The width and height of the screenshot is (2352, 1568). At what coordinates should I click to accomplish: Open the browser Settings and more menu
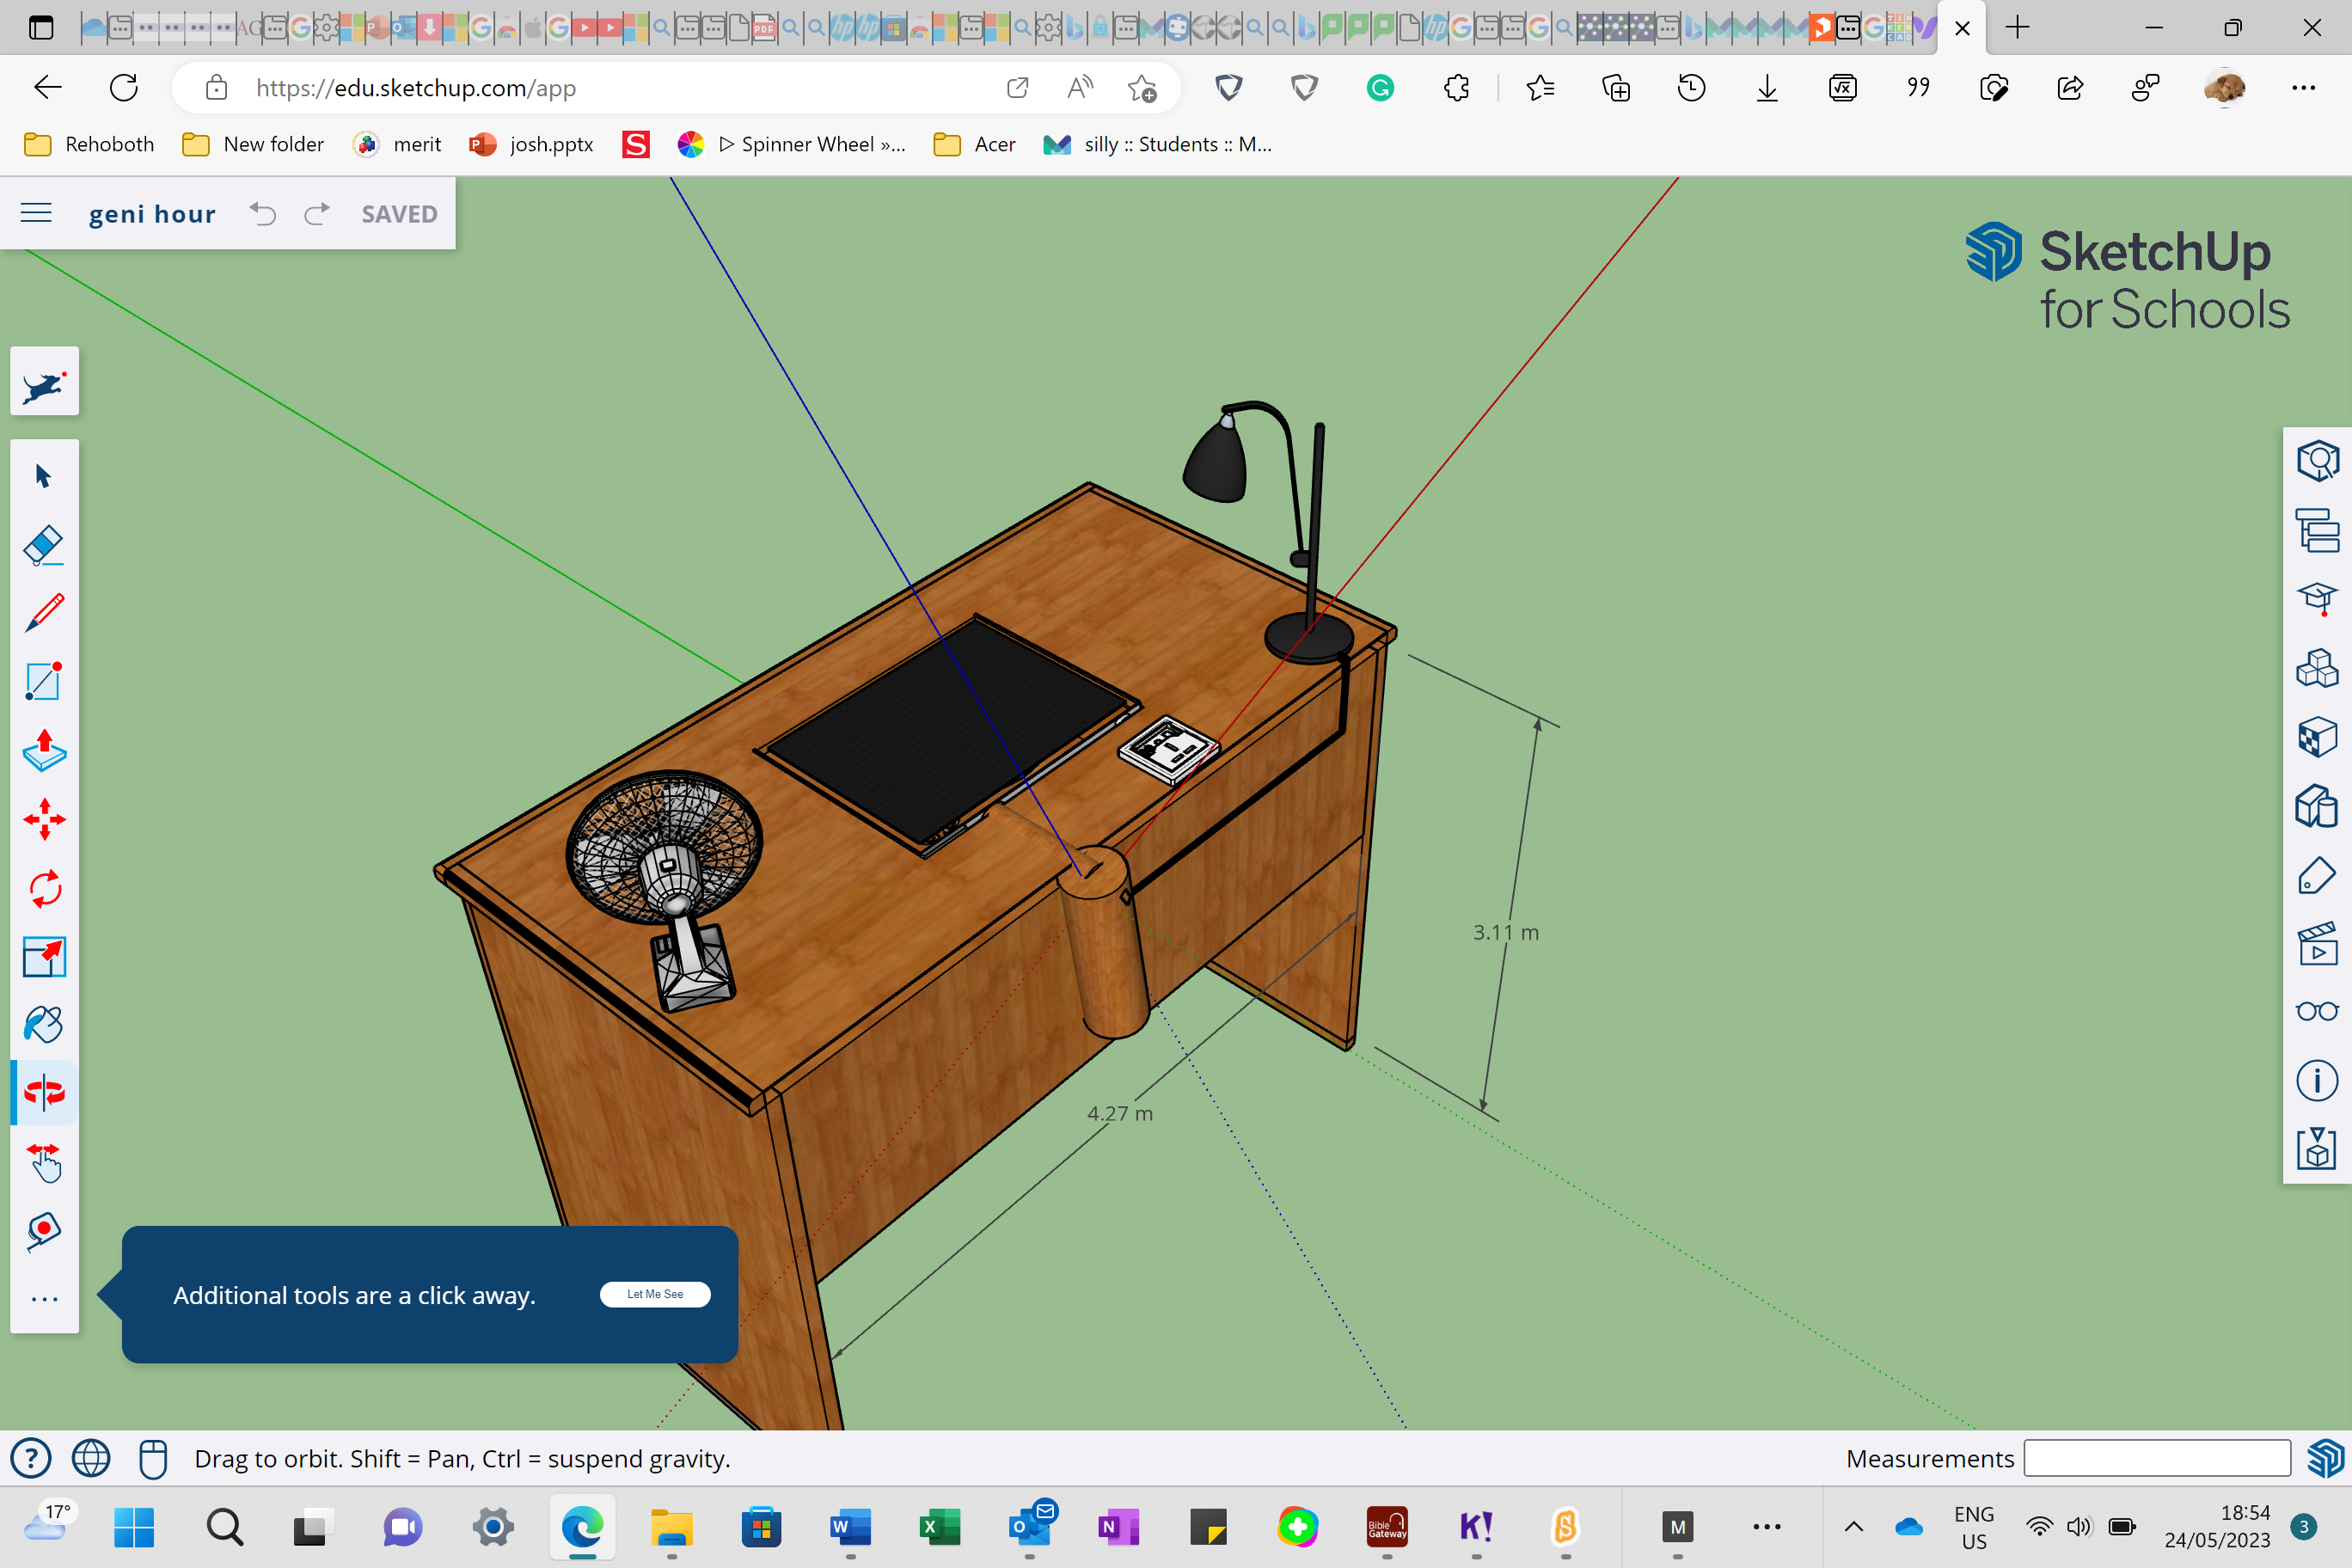2304,88
